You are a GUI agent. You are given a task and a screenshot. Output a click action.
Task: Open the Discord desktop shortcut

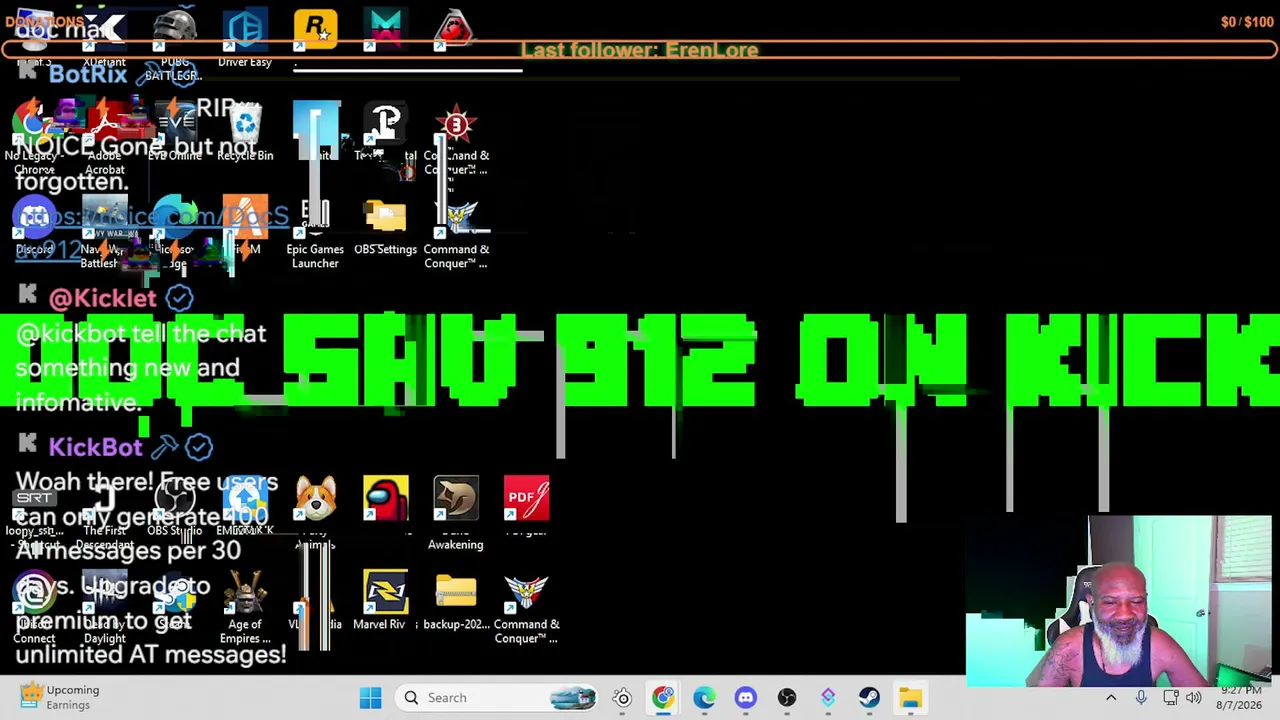pyautogui.click(x=35, y=226)
